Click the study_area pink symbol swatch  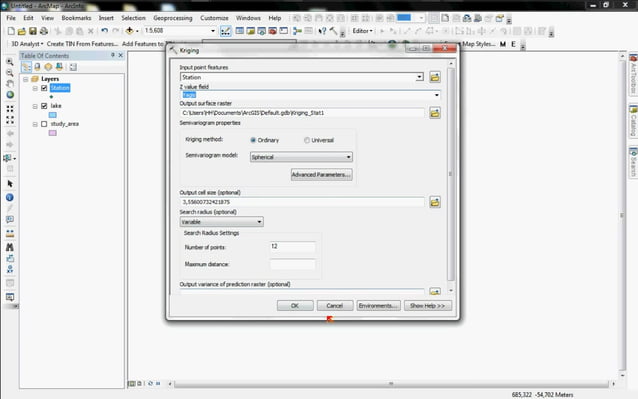(52, 133)
